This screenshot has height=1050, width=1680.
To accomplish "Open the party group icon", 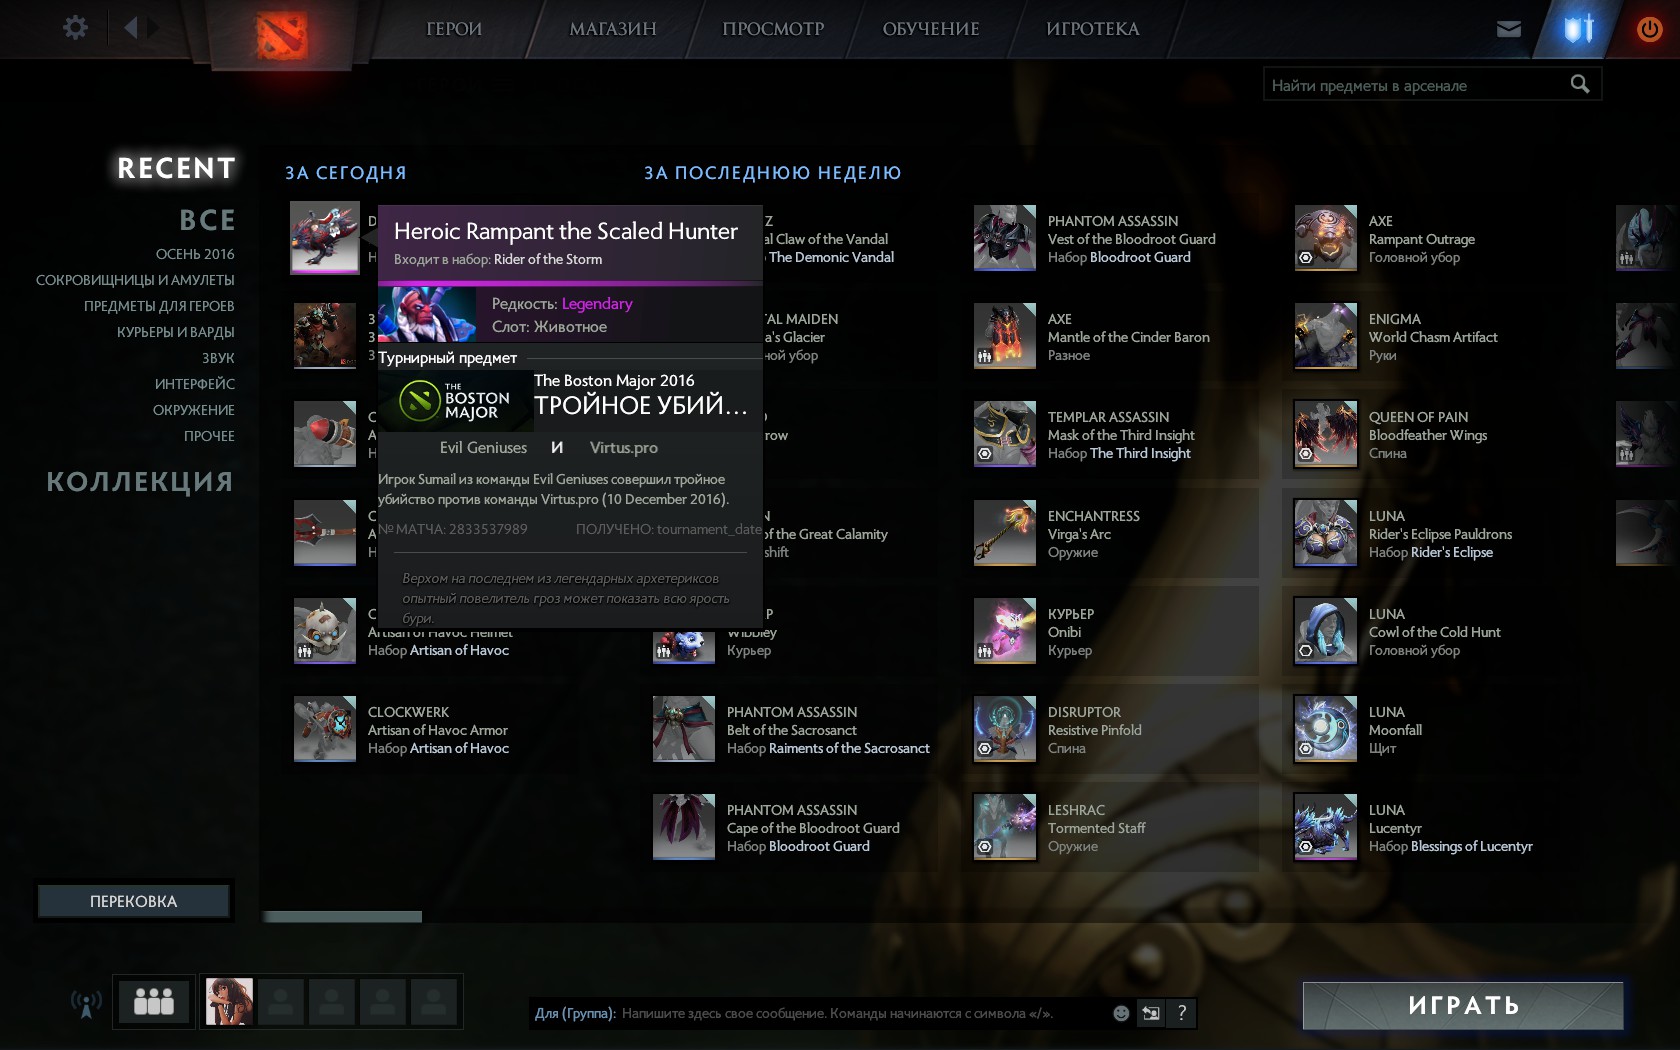I will (x=153, y=1002).
